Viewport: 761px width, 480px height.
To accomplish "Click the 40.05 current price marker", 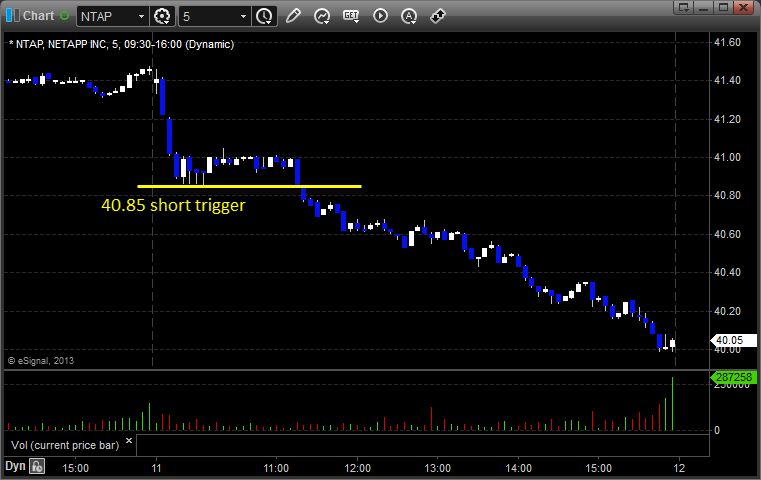I will pos(733,340).
